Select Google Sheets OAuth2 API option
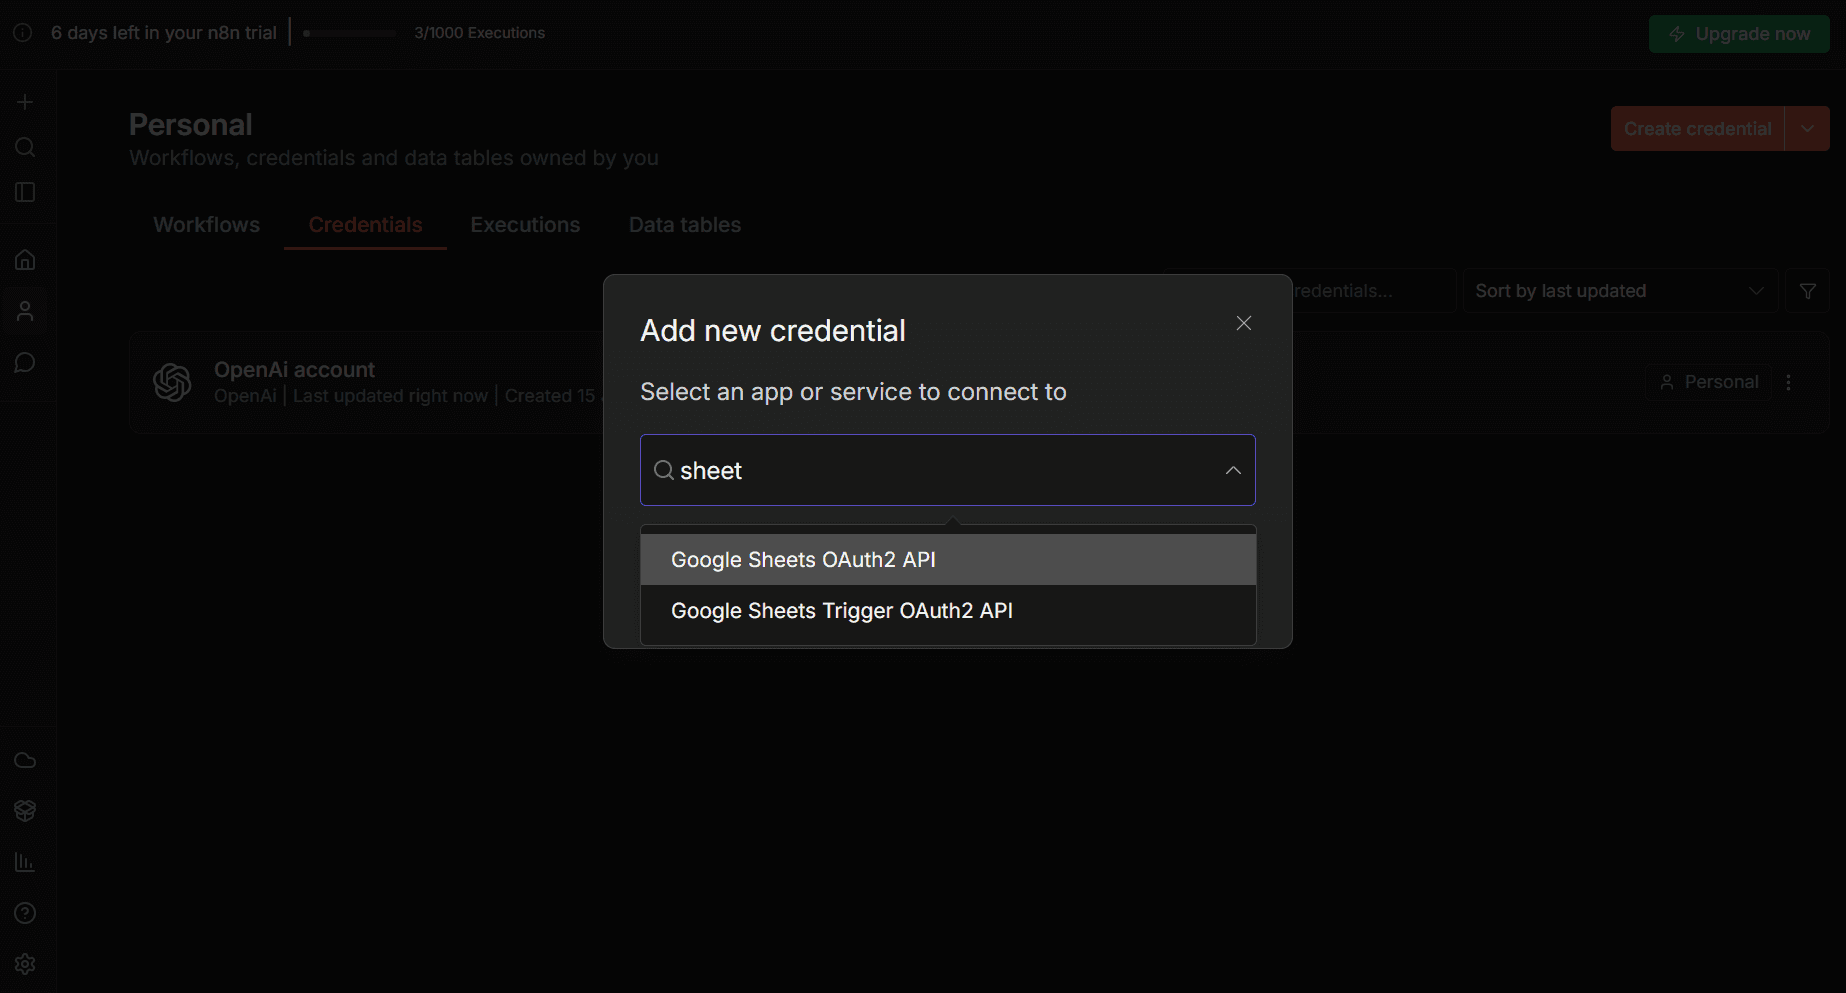This screenshot has height=993, width=1846. tap(948, 560)
